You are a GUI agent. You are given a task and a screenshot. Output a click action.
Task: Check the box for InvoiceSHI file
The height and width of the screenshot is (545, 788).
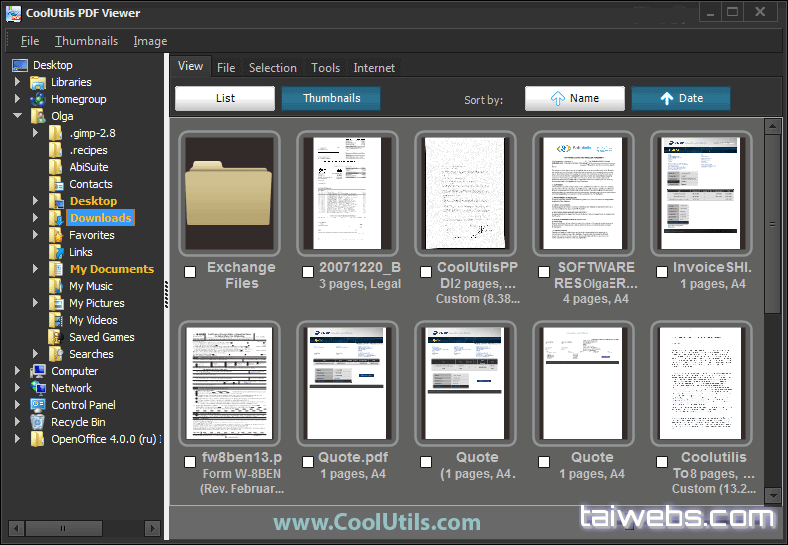click(x=662, y=272)
